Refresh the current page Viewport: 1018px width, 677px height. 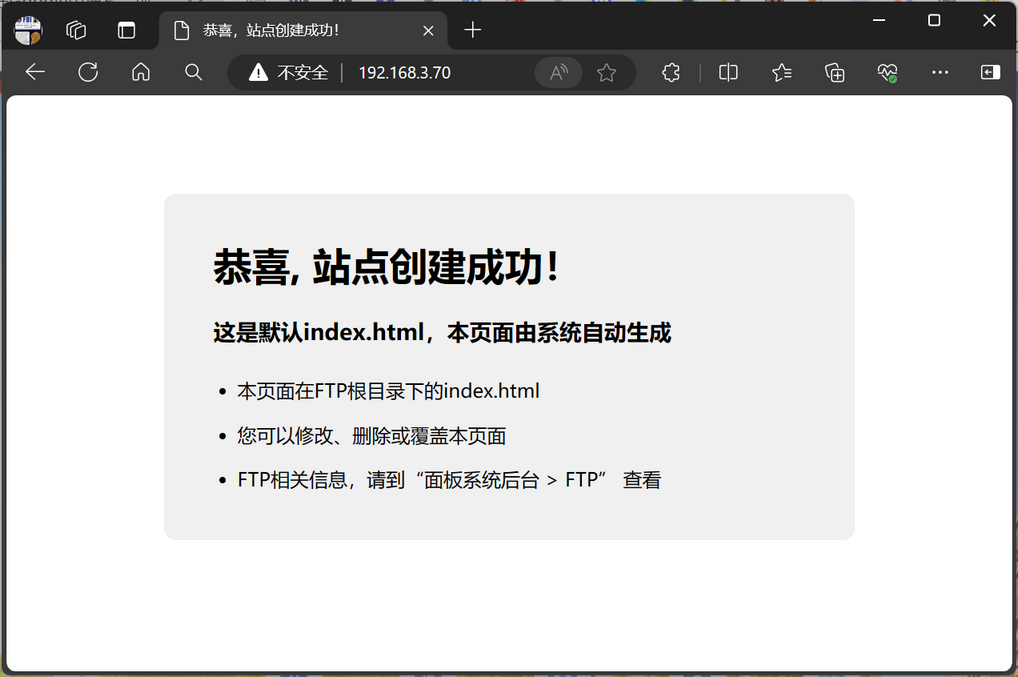(x=88, y=72)
